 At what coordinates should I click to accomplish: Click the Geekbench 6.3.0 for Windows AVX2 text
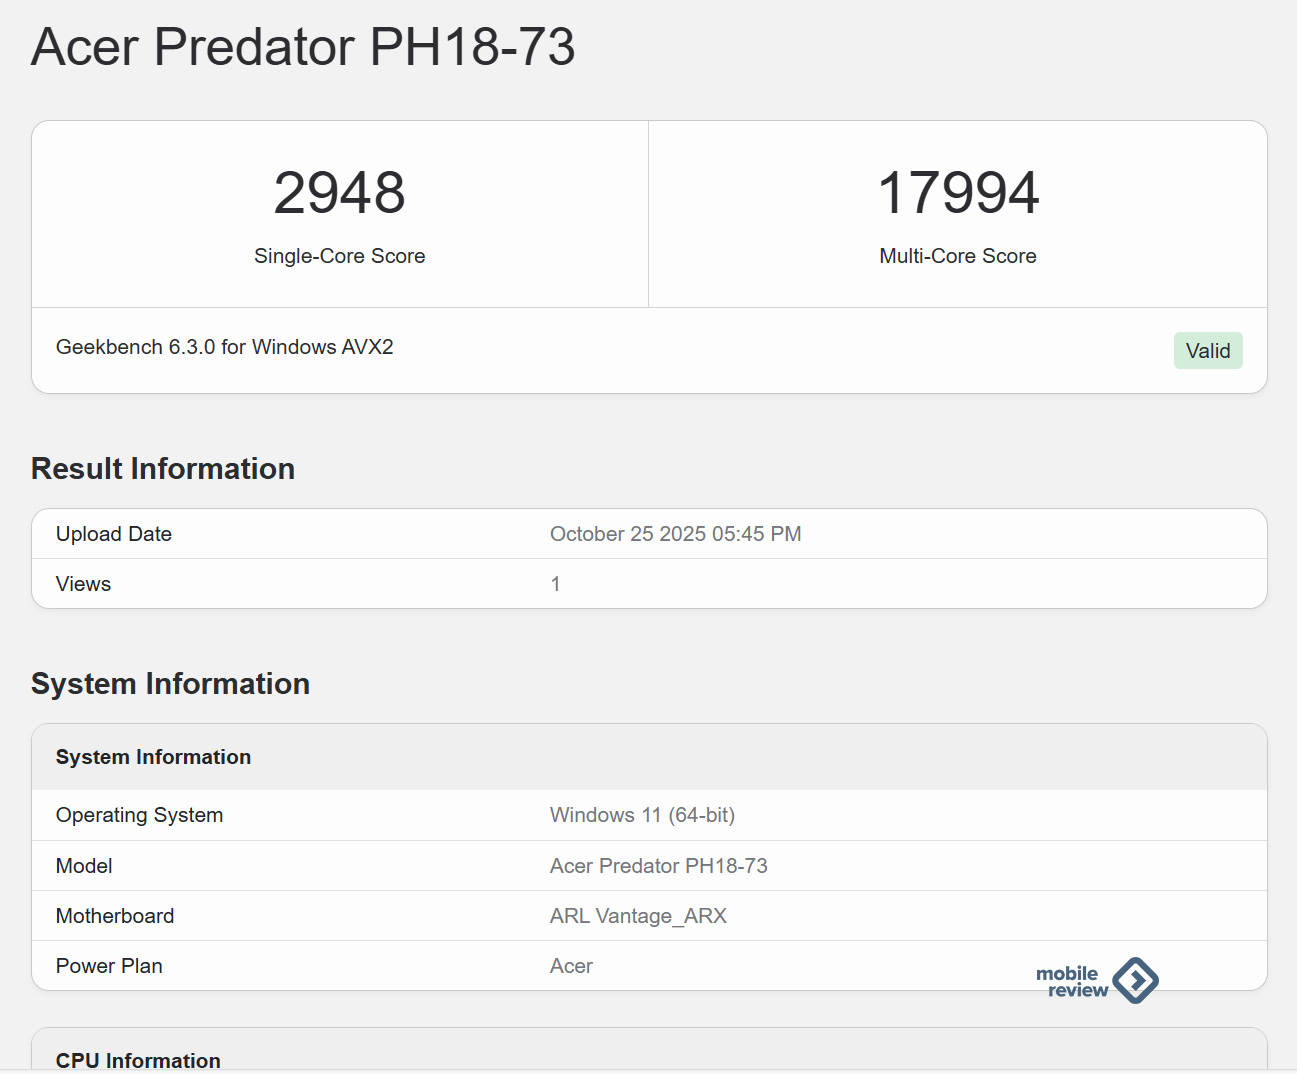[x=225, y=347]
